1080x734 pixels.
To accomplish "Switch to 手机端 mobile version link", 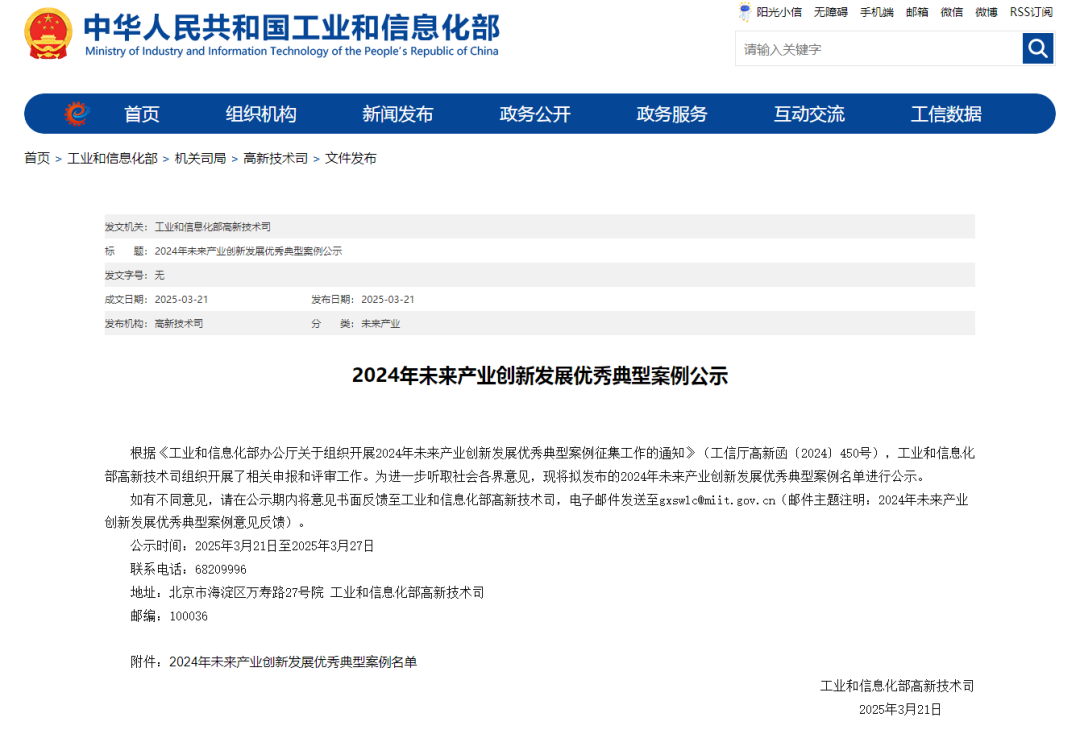I will 876,12.
